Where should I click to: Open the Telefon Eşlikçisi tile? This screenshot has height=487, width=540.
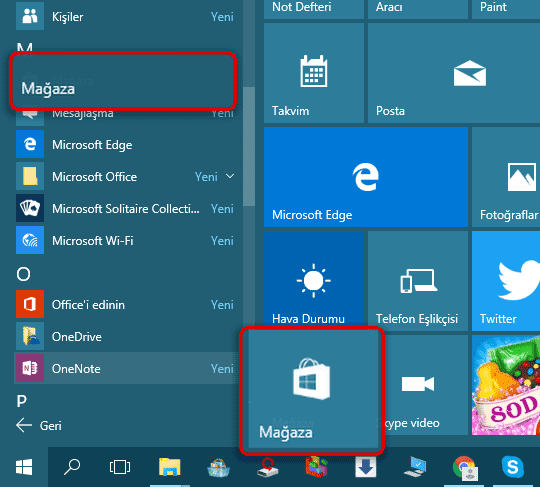[x=418, y=281]
